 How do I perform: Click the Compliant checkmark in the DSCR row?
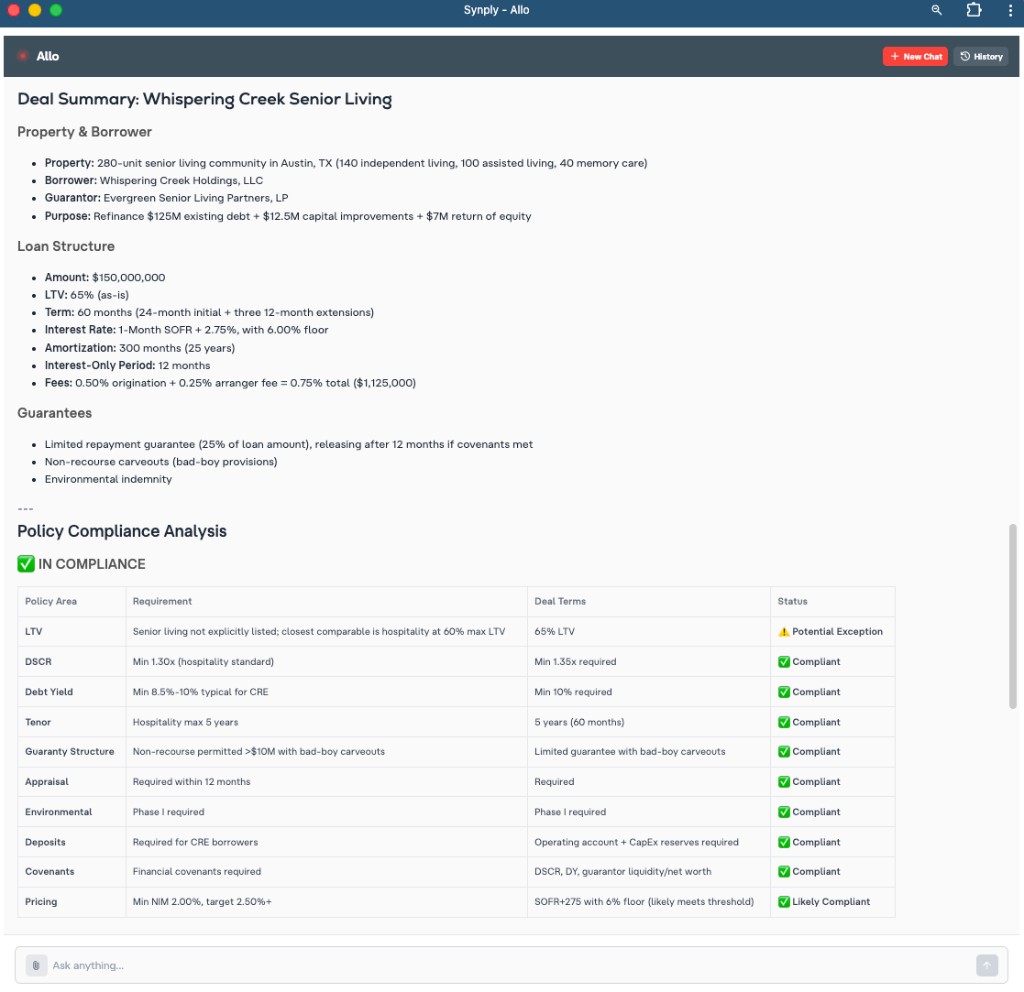point(784,661)
